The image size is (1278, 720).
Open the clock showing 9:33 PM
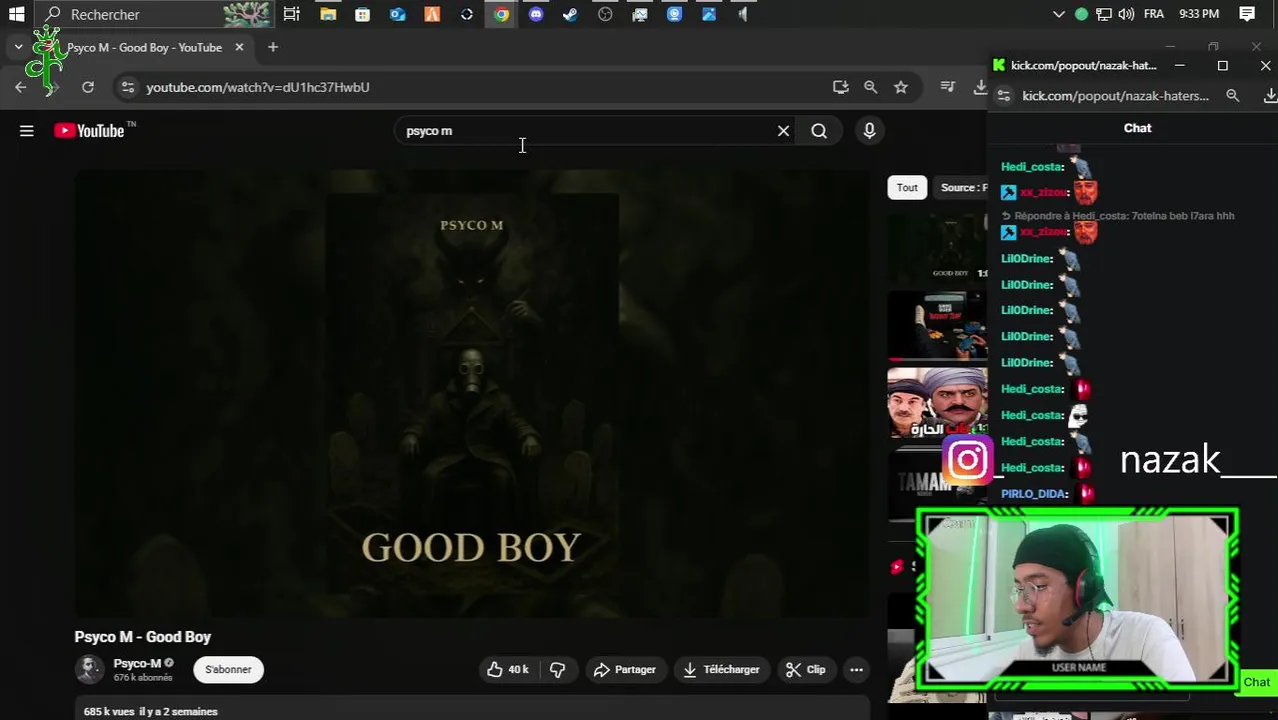click(x=1199, y=14)
